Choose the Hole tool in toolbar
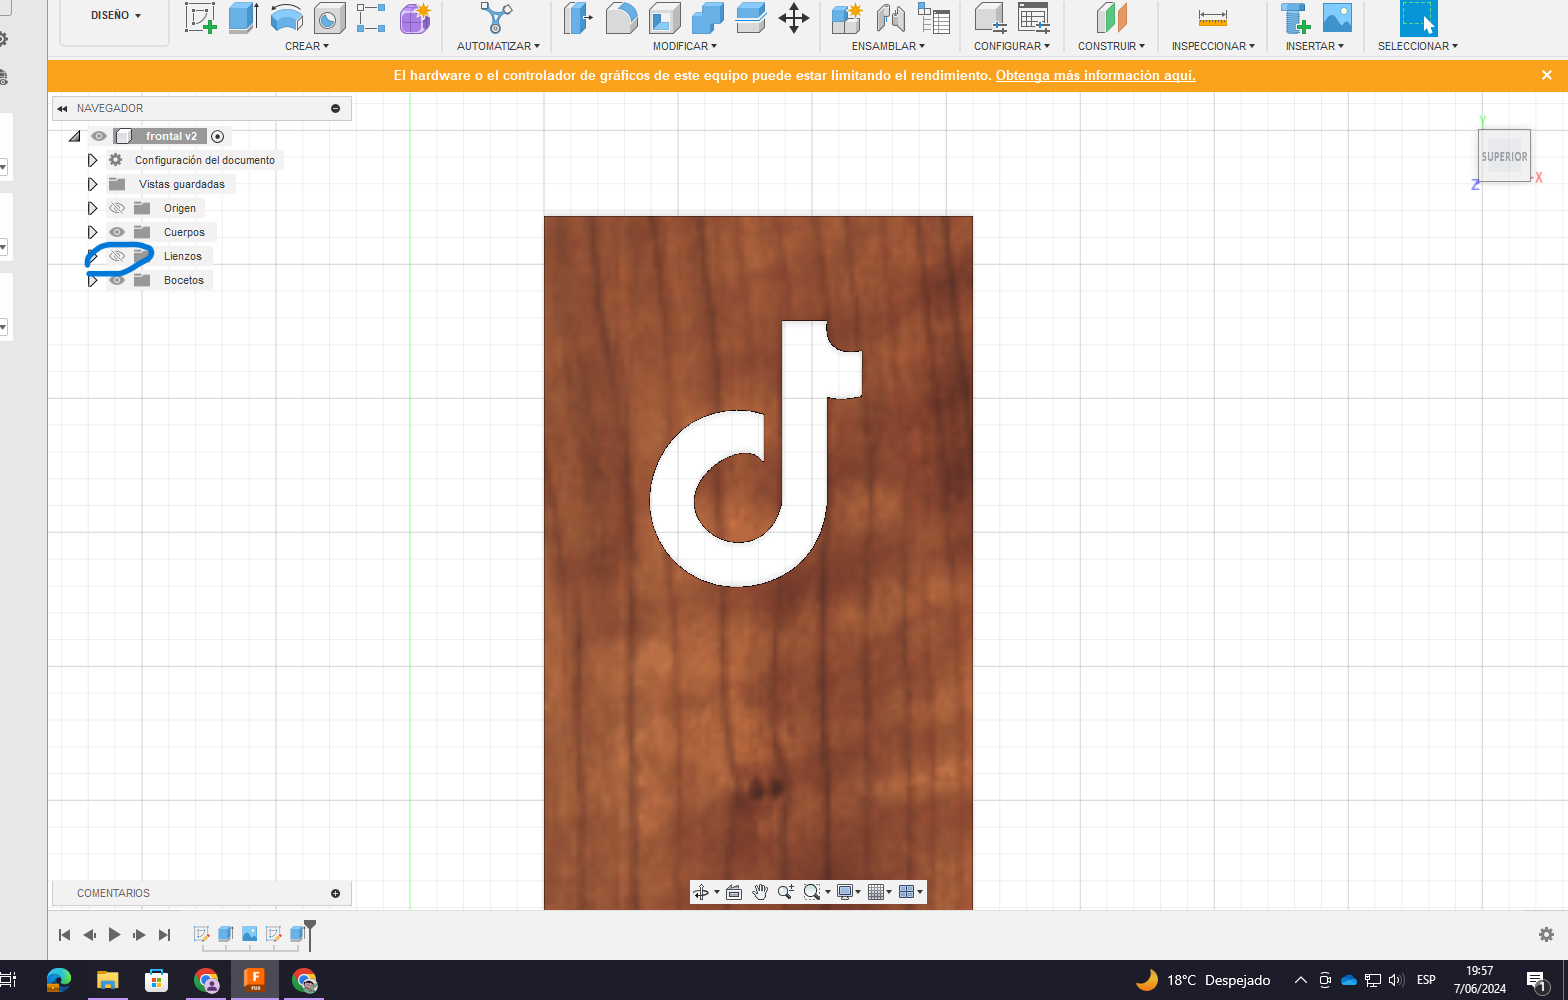 (329, 18)
